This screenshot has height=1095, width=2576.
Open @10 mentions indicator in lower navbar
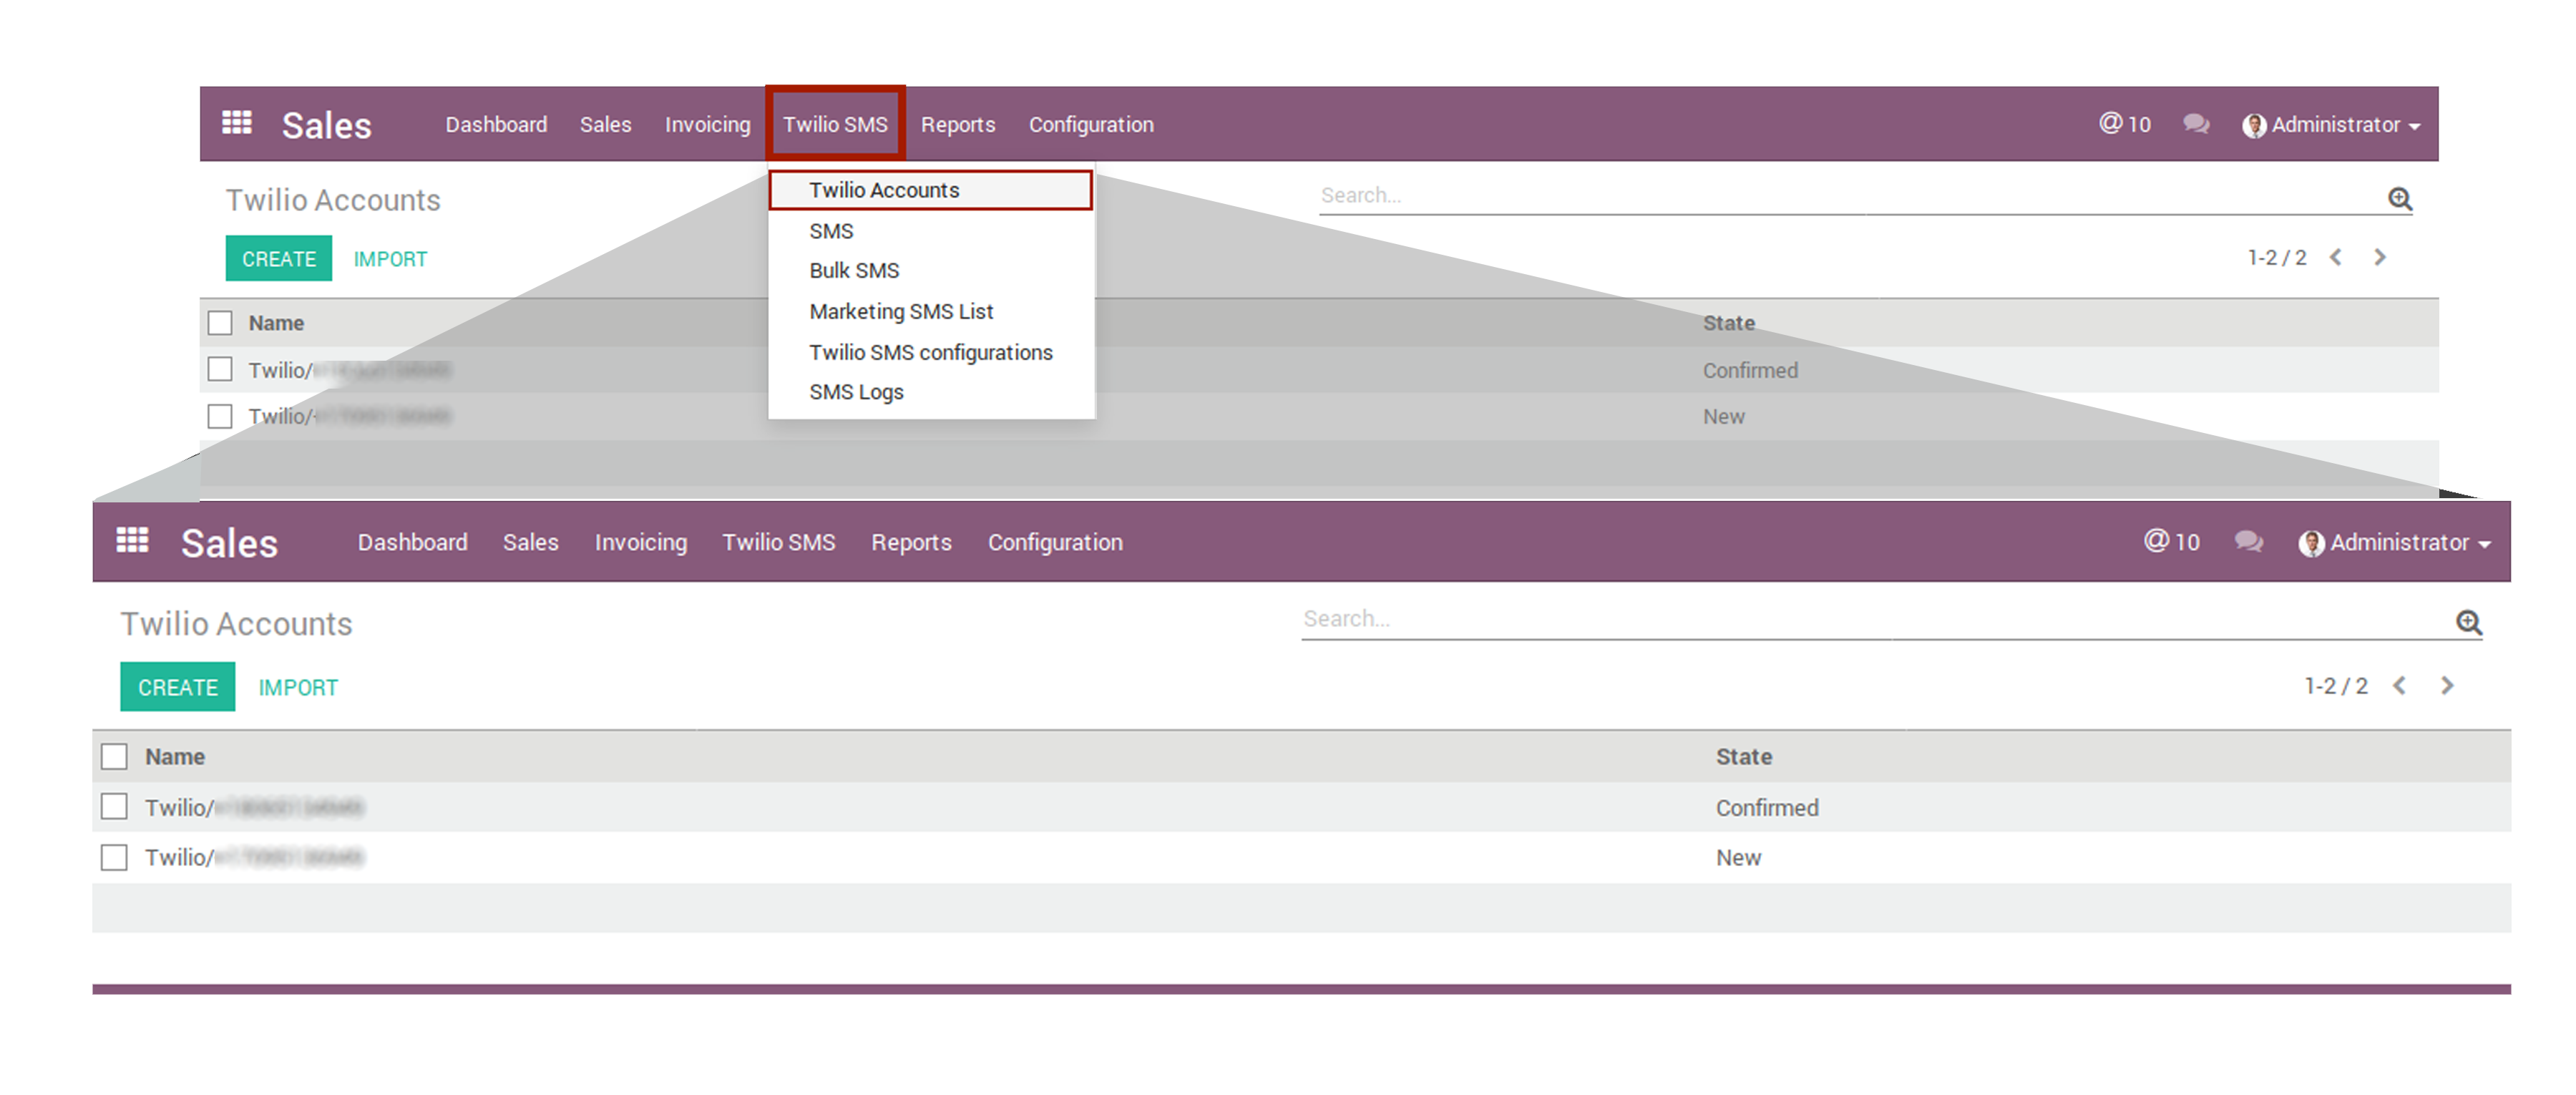click(x=2172, y=542)
